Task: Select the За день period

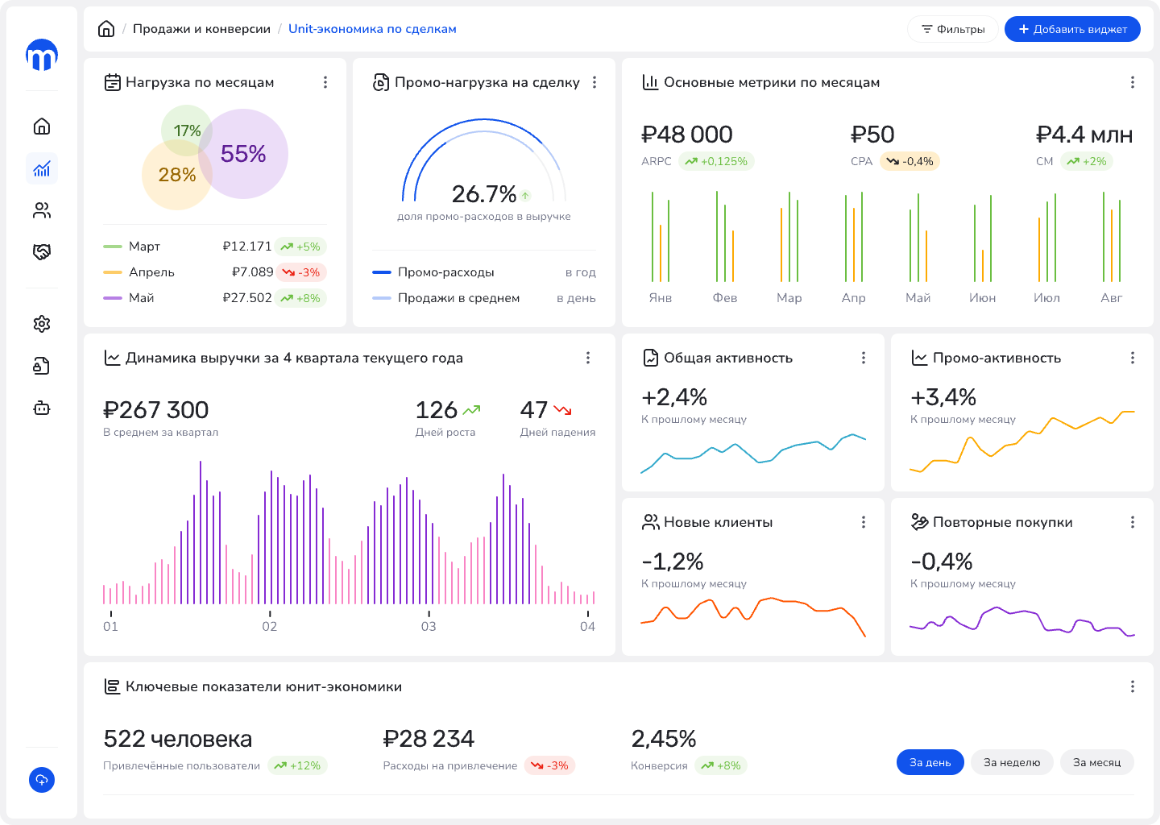Action: (930, 762)
